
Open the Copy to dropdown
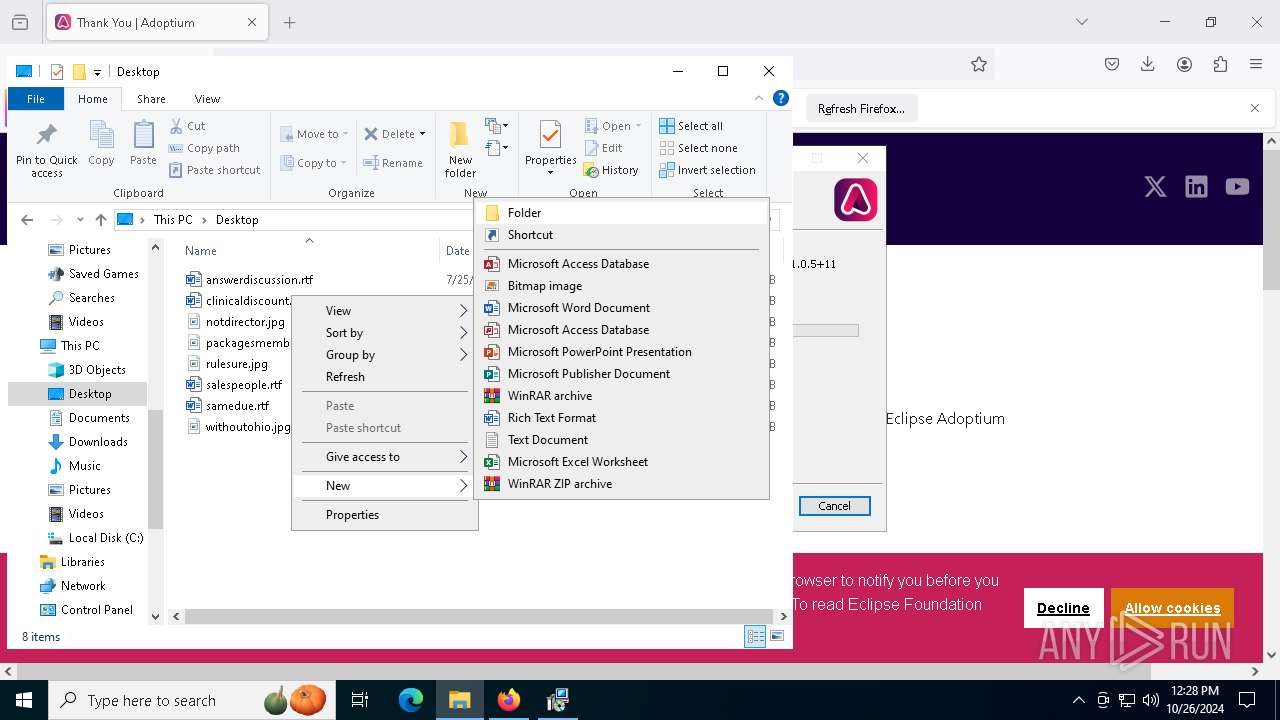(314, 163)
